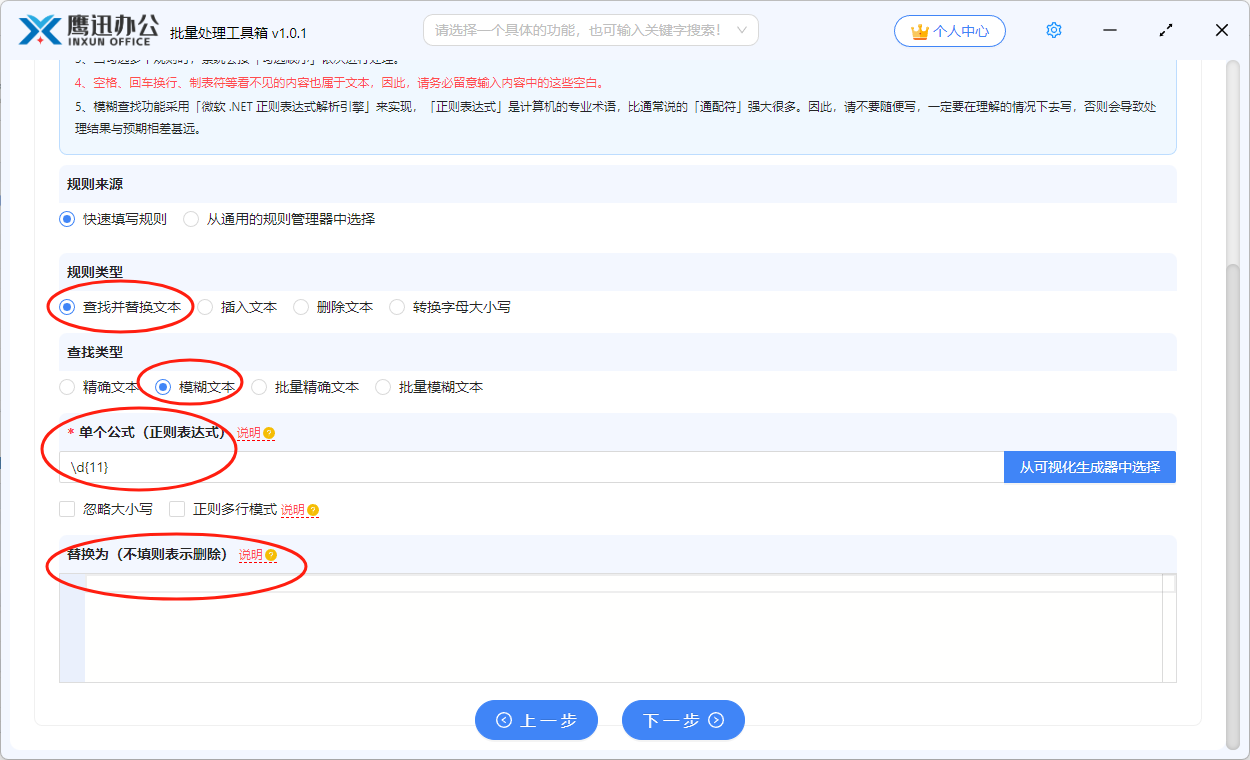This screenshot has width=1250, height=760.
Task: Click help icon next to 单个公式 说明
Action: [x=269, y=433]
